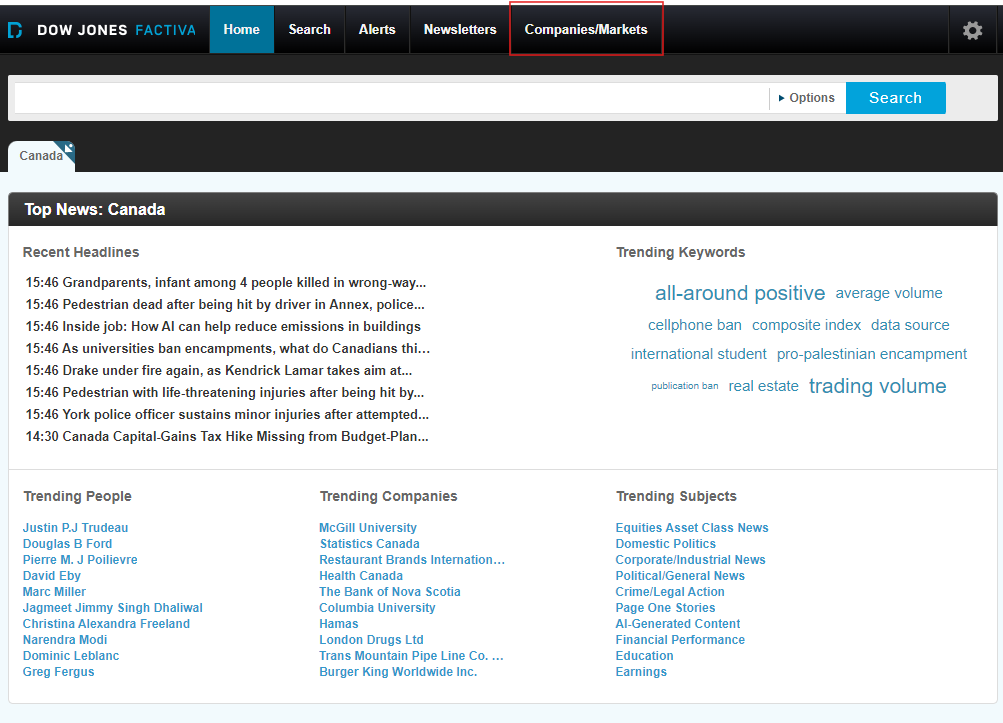Open the settings gear icon
Screen dimensions: 1003x723
[972, 30]
